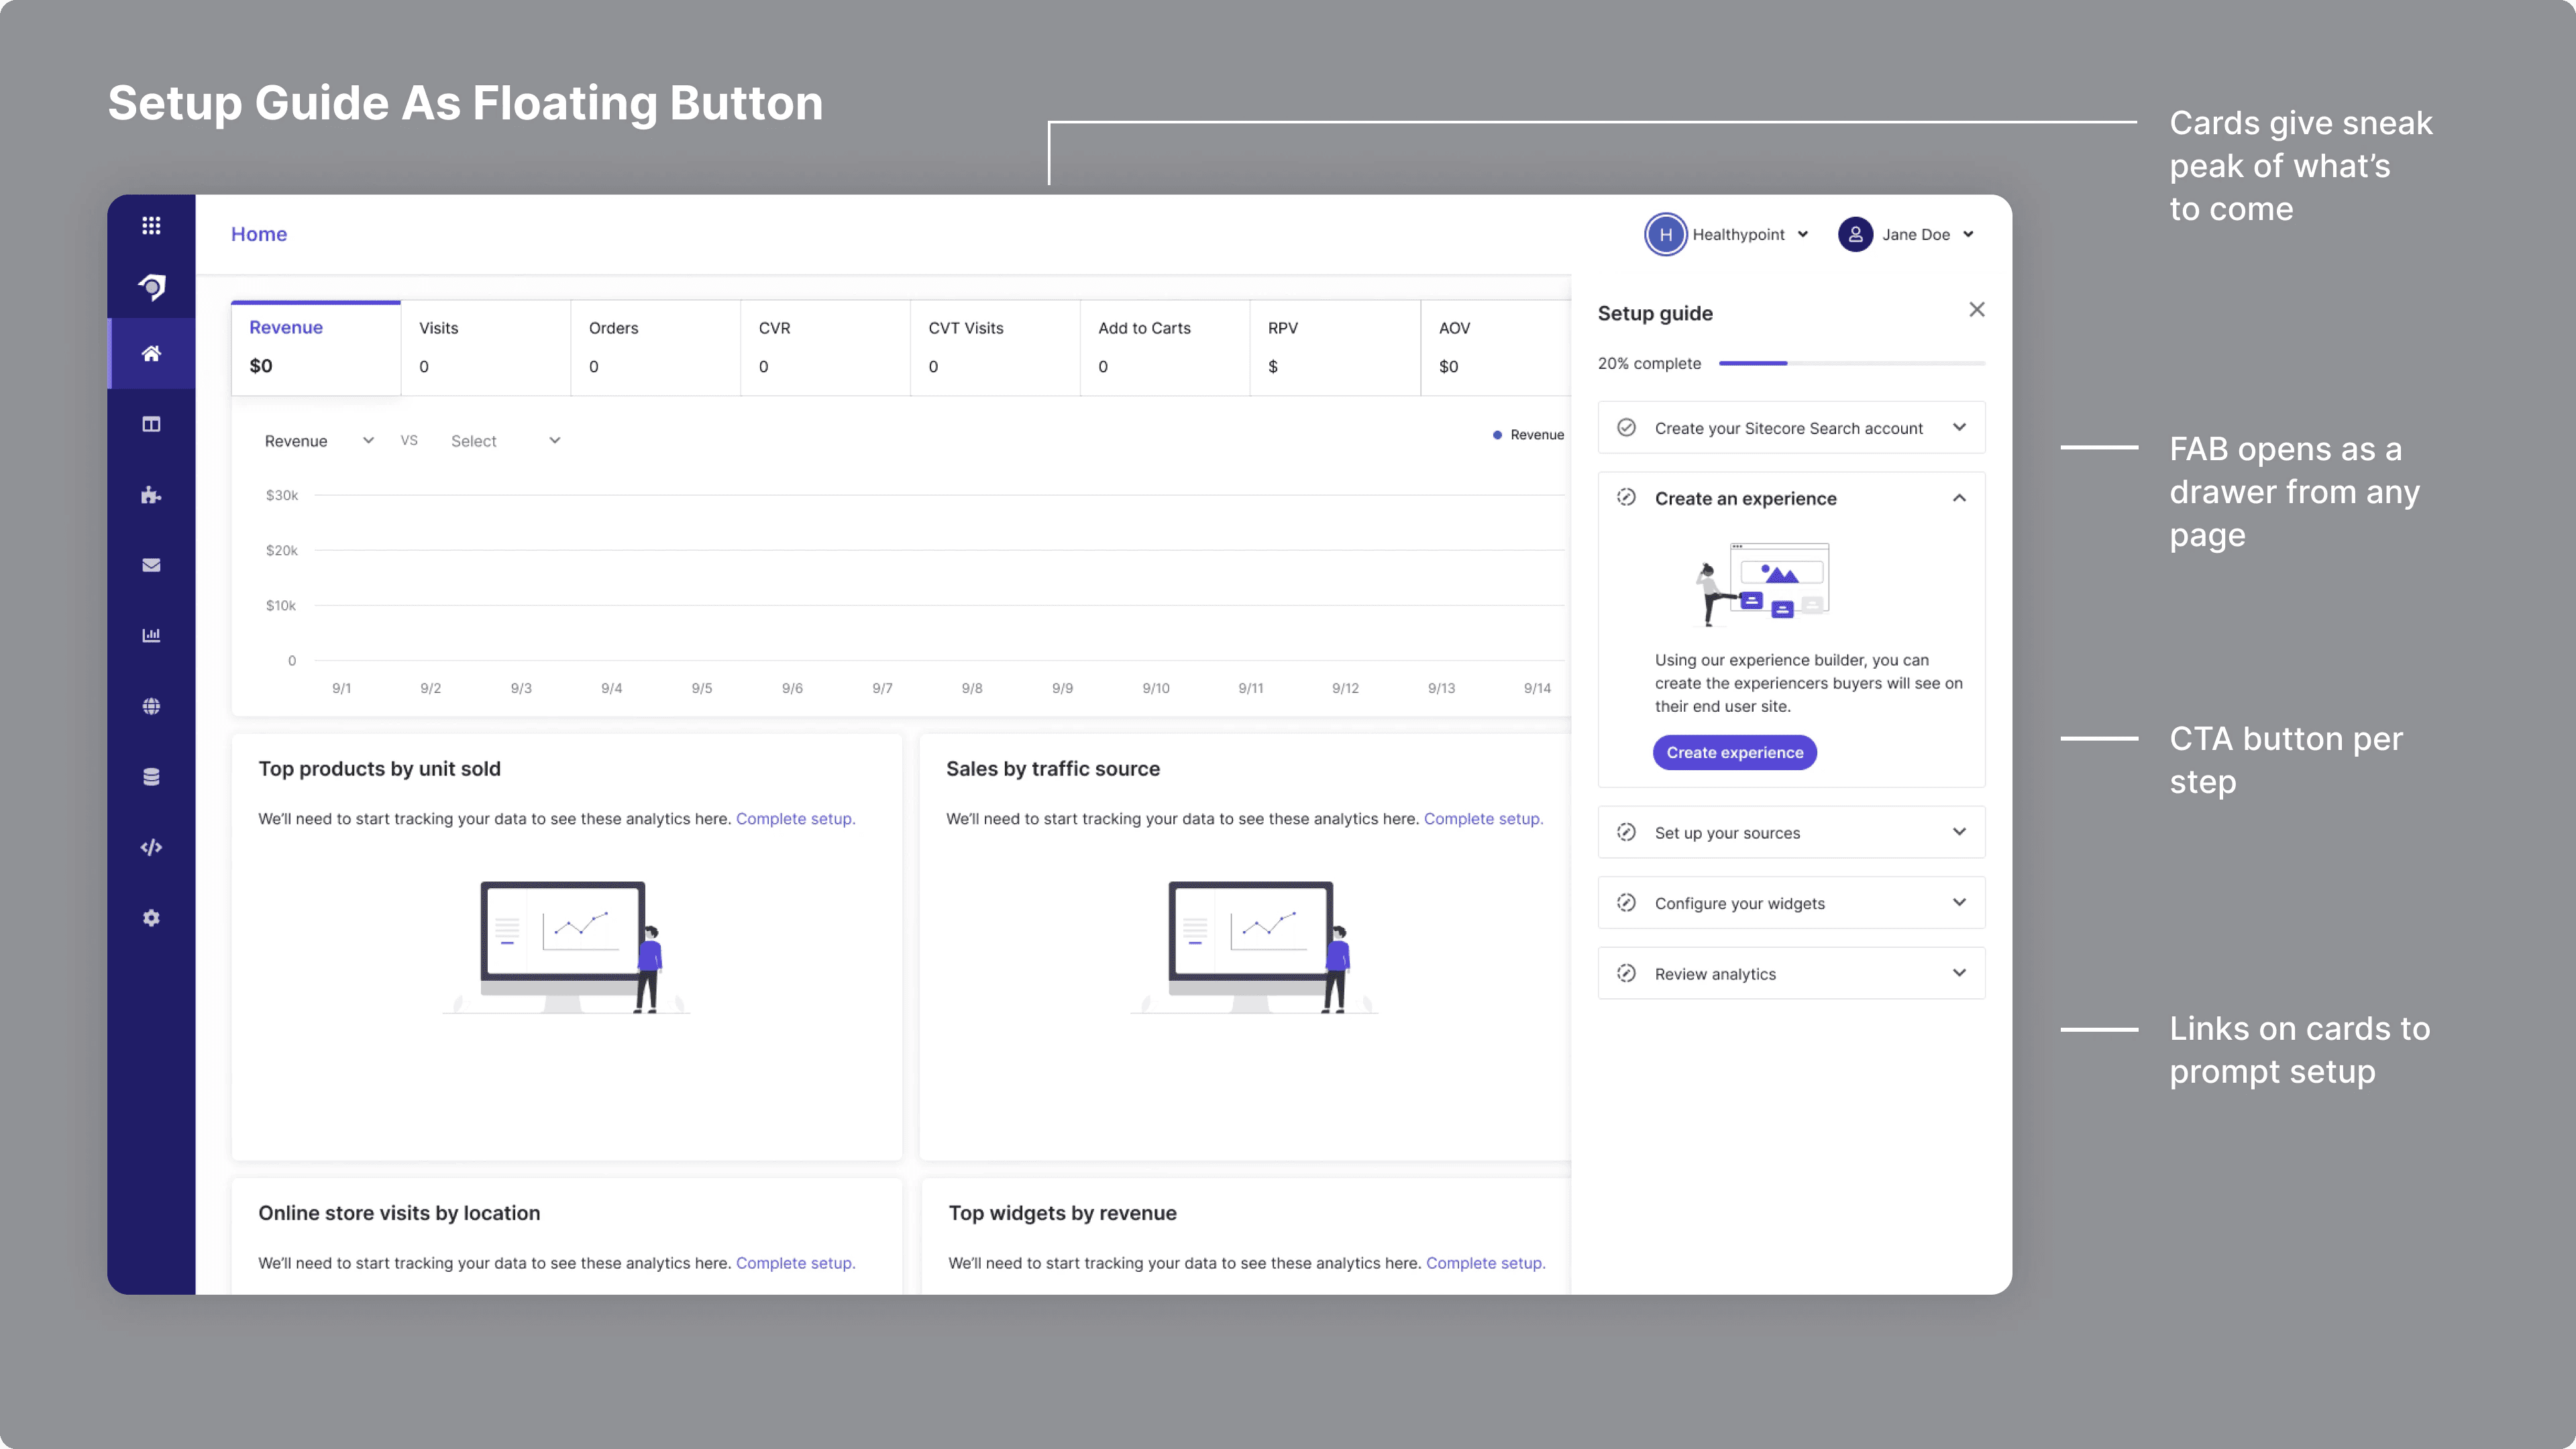The image size is (2576, 1449).
Task: Click the '20% complete' label
Action: click(1649, 363)
